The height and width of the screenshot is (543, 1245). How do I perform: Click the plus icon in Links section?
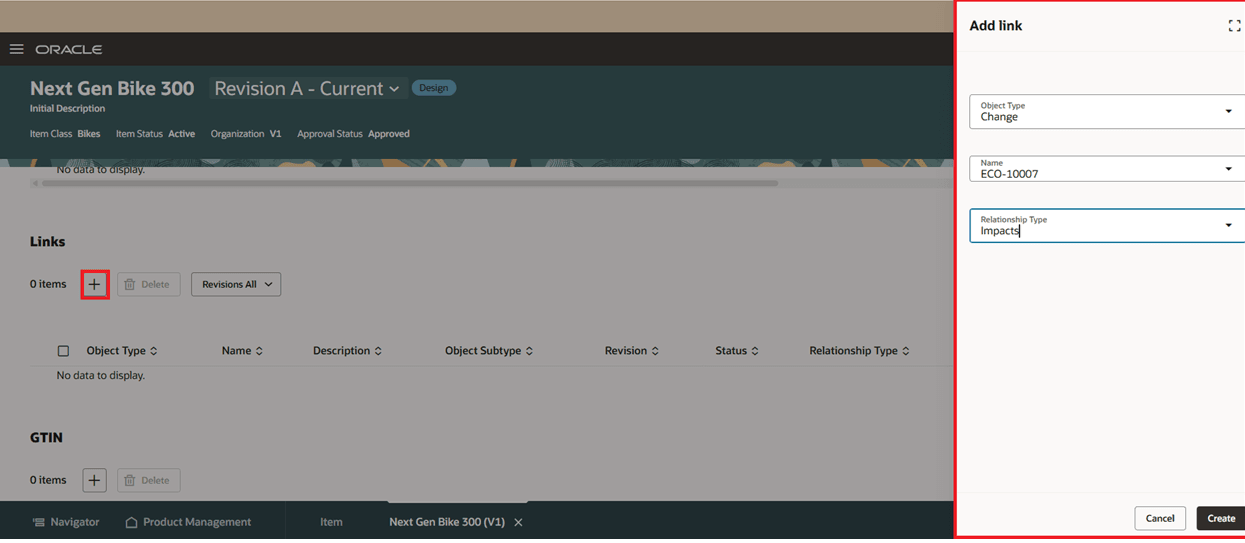94,284
